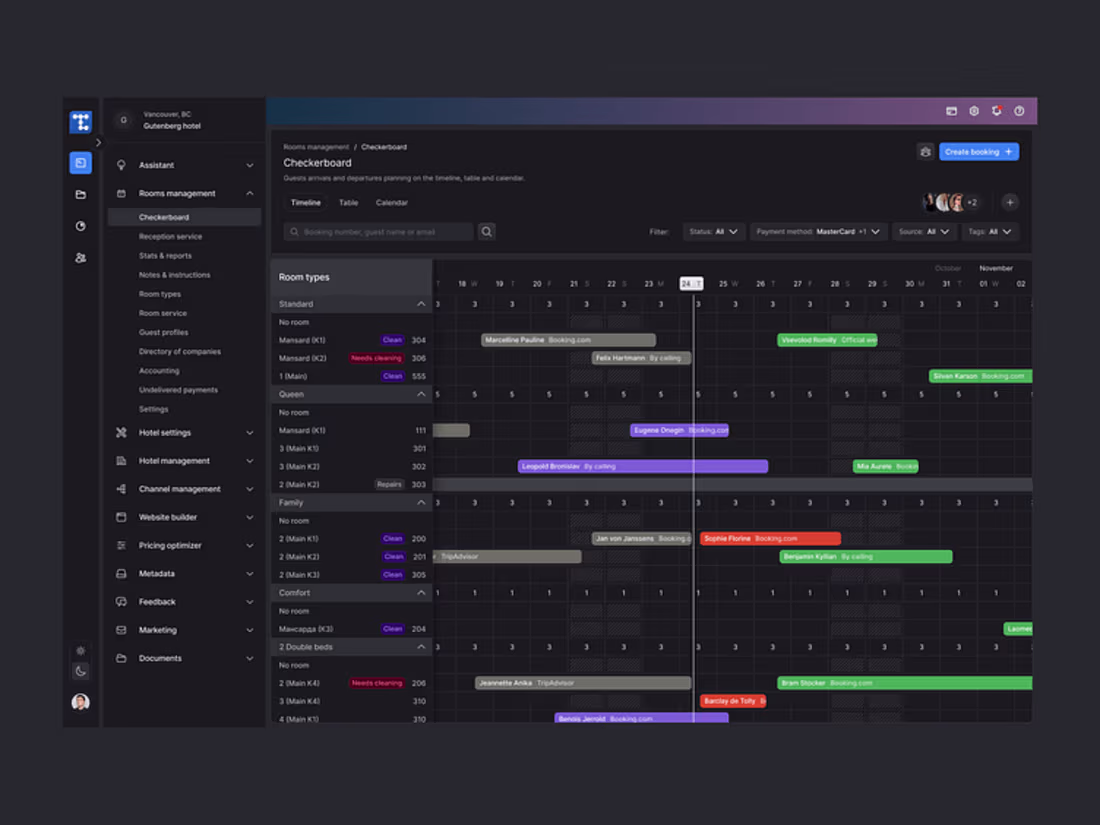Switch to the Calendar tab

click(x=391, y=202)
